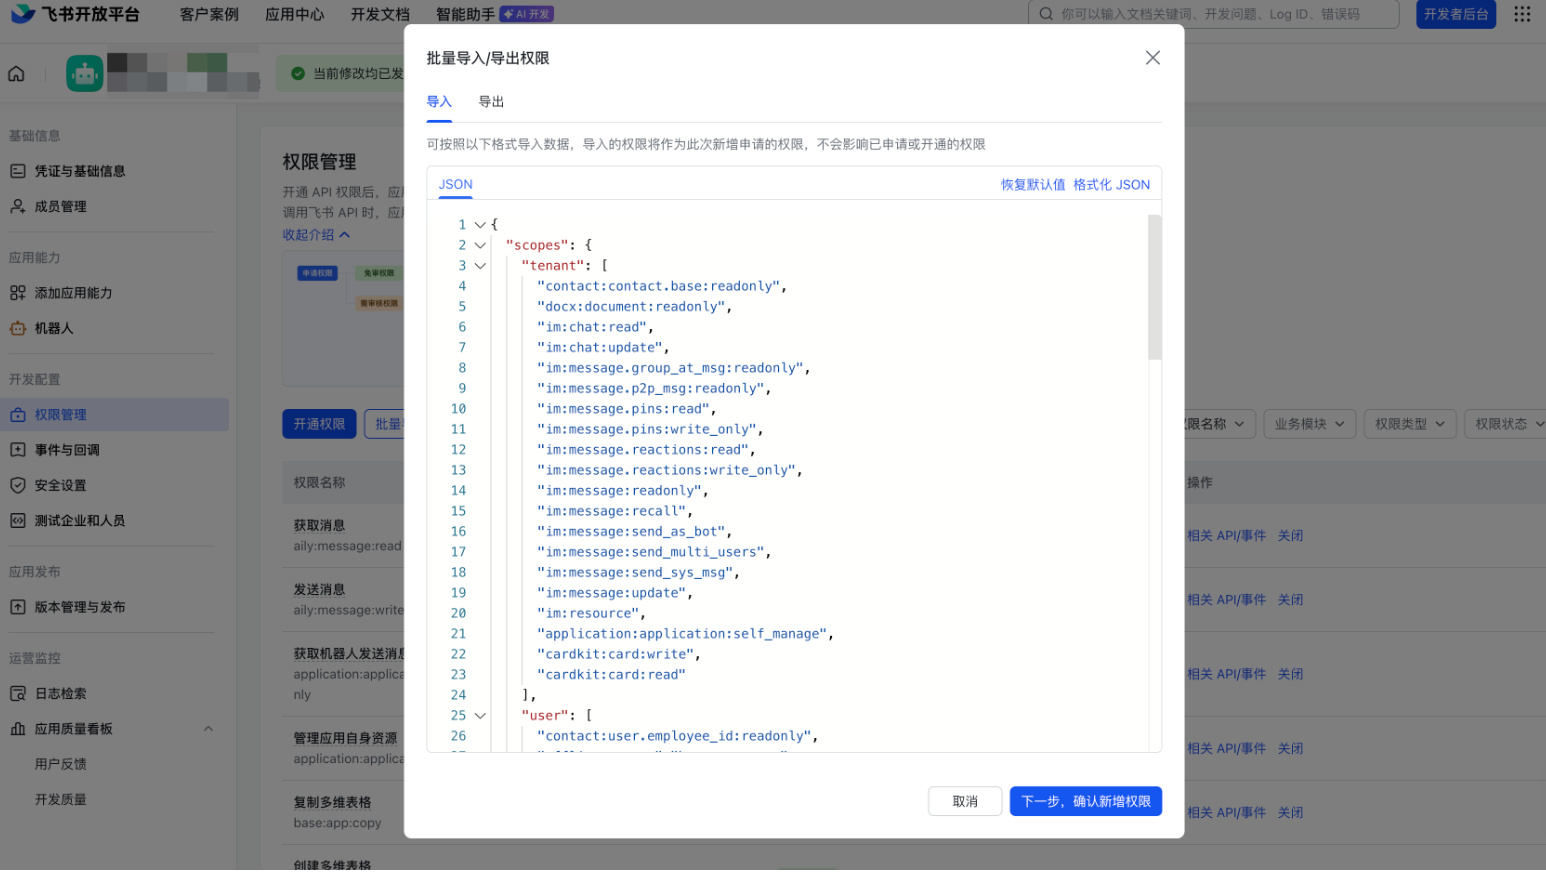This screenshot has height=872, width=1546.
Task: Open 客户案例 in top navigation
Action: [x=209, y=14]
